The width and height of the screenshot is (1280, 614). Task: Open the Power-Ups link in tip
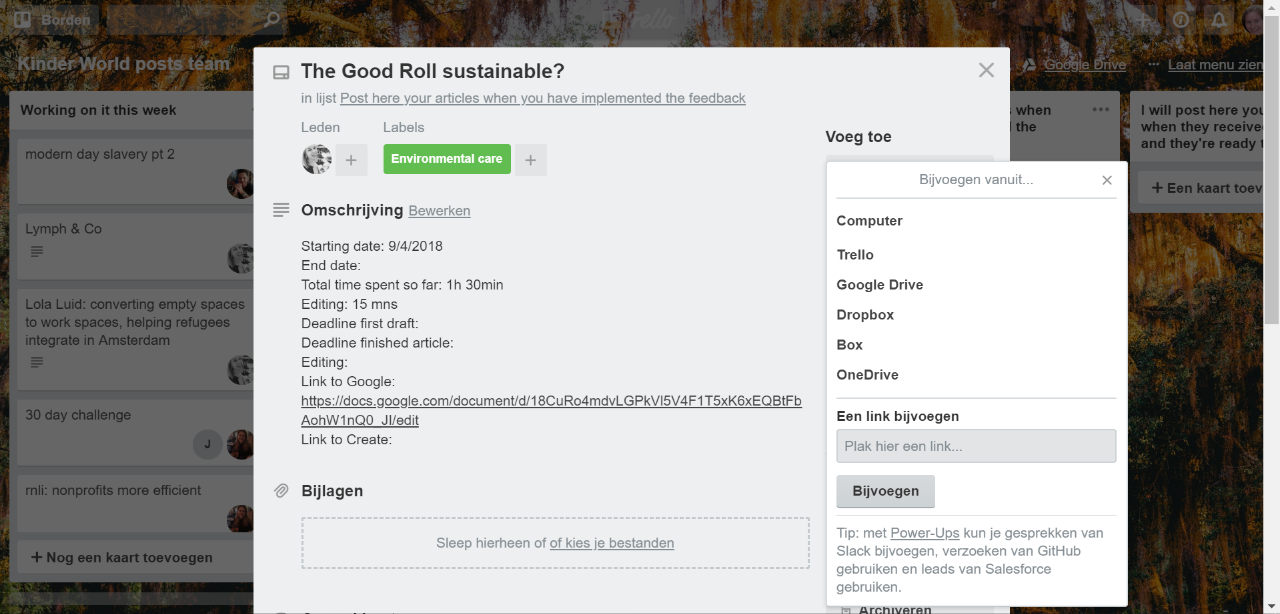tap(925, 533)
